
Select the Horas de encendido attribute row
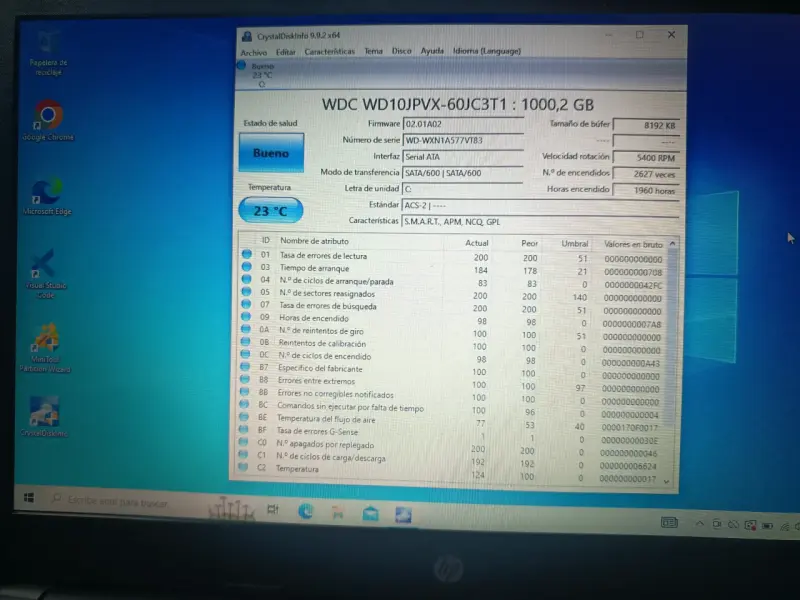tap(452, 320)
